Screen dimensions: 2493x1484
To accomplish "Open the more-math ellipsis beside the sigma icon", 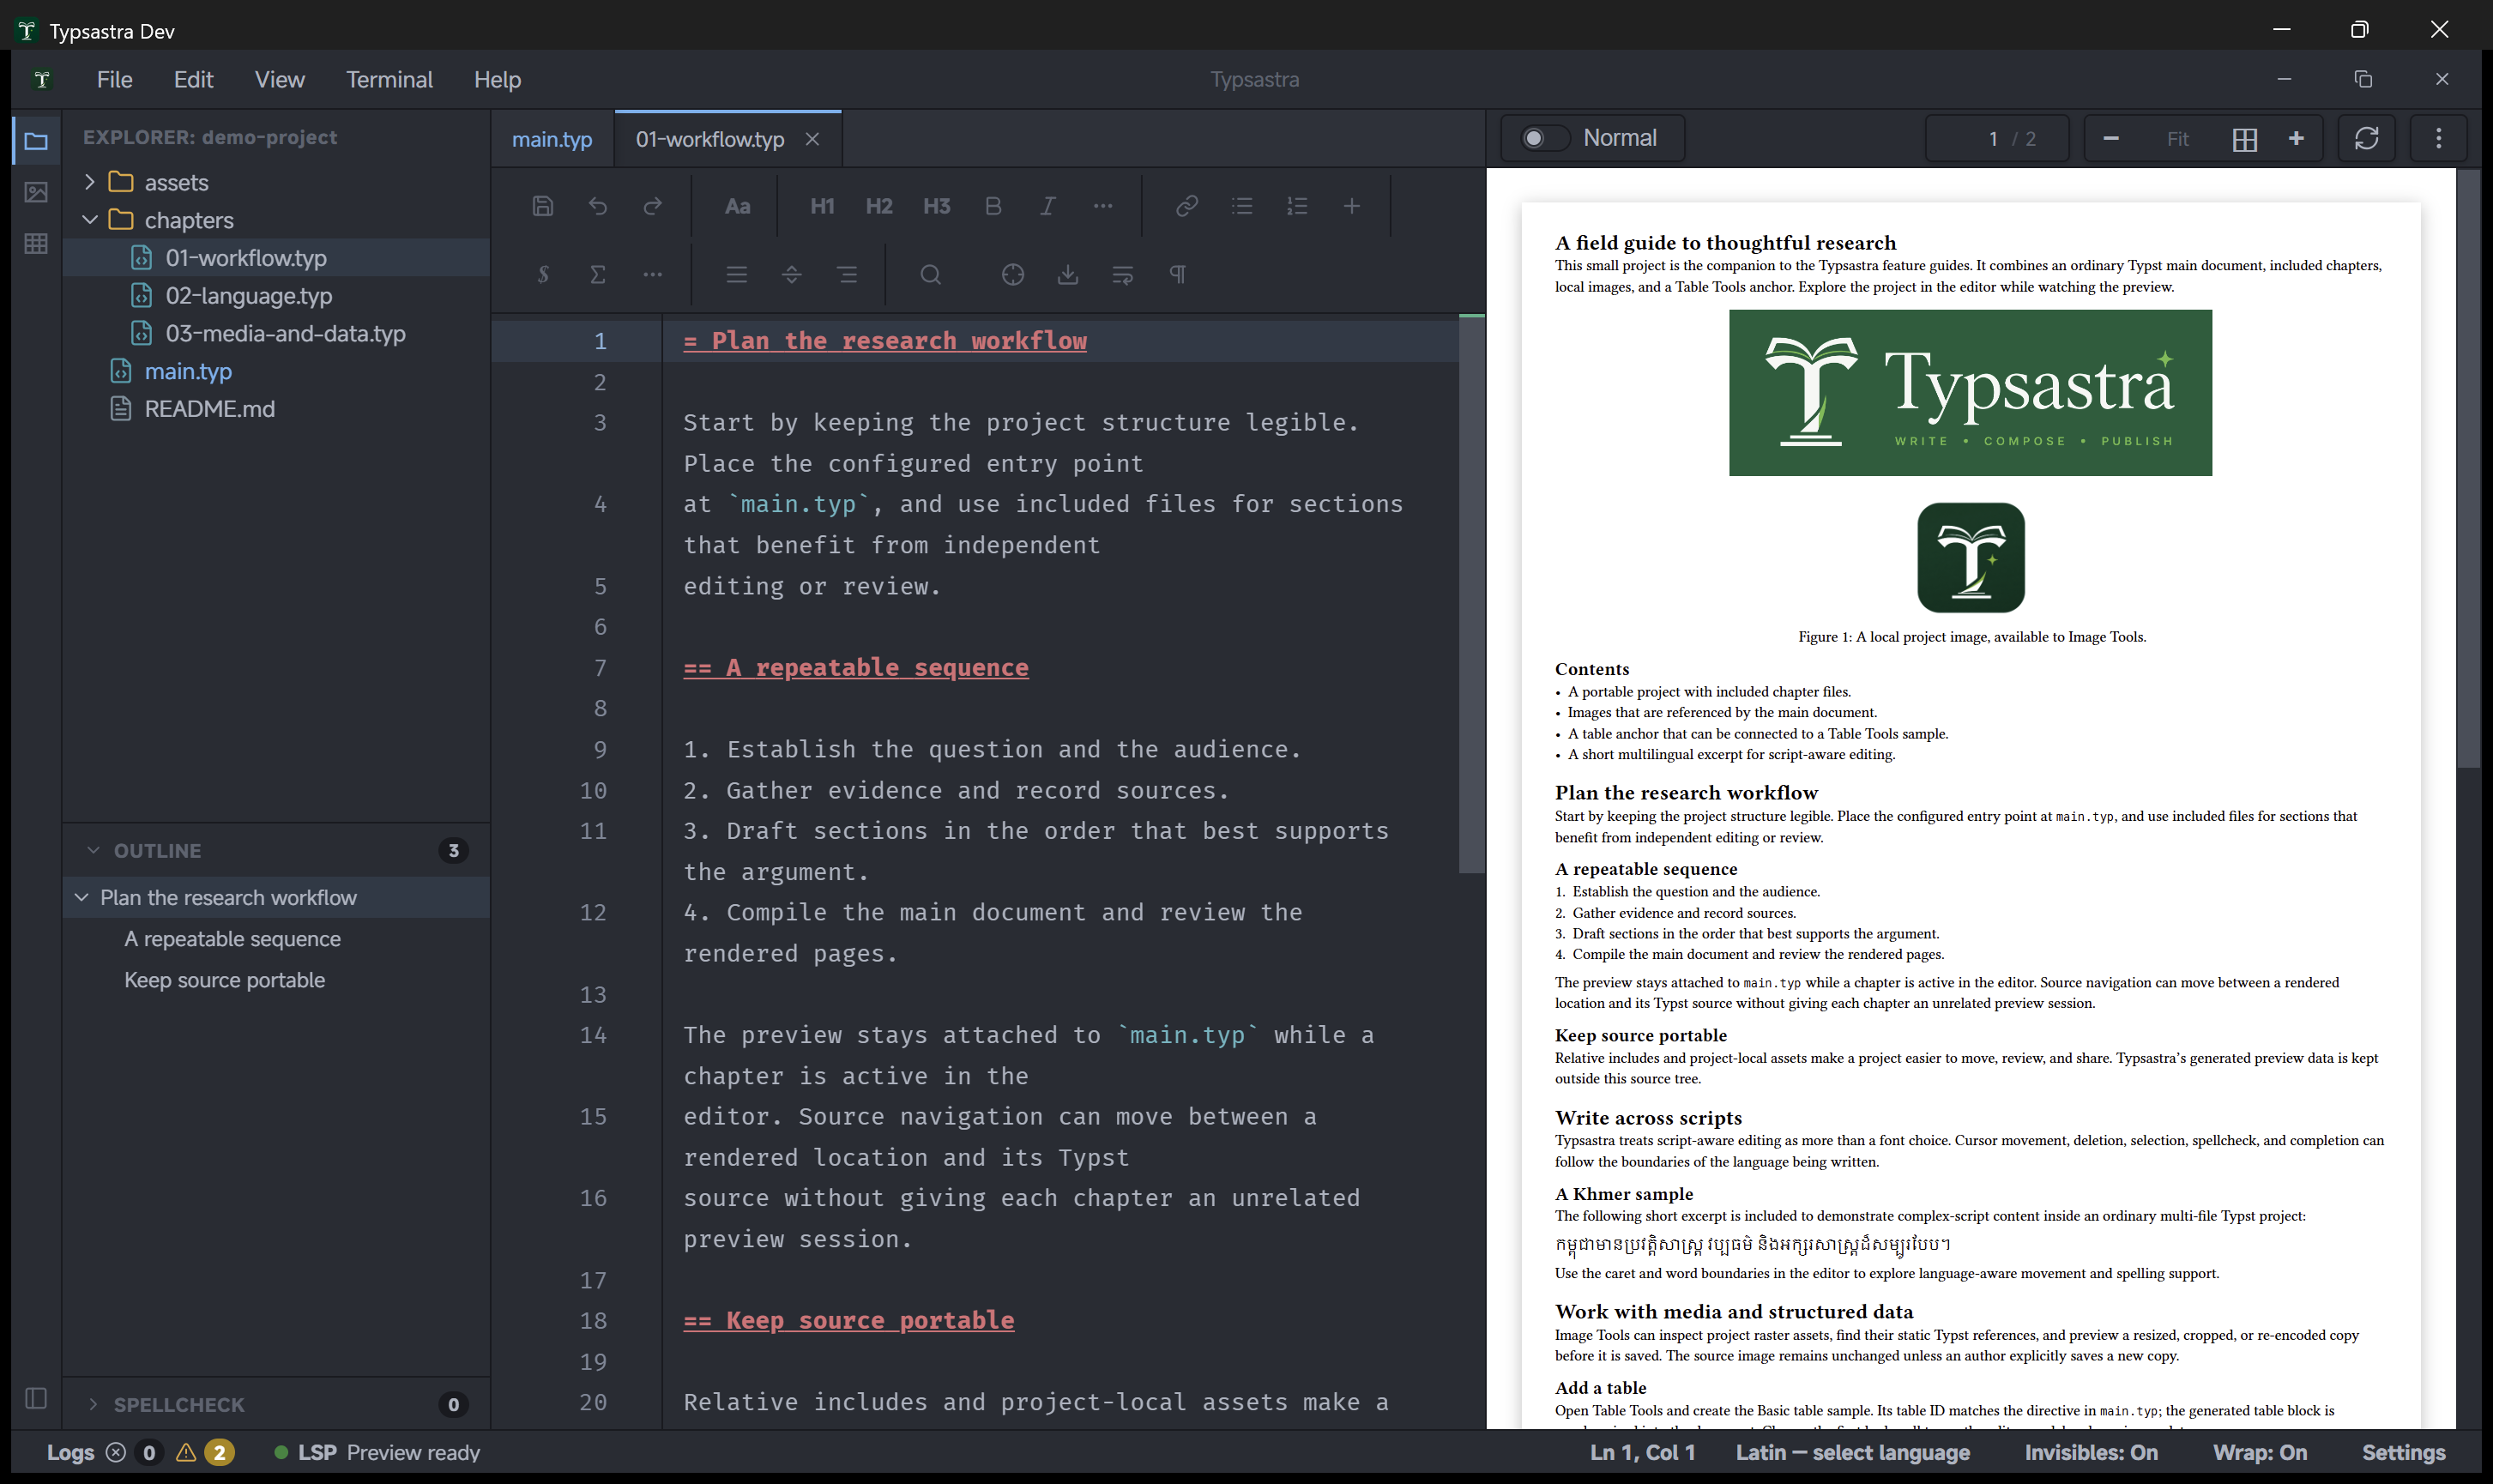I will (x=653, y=274).
